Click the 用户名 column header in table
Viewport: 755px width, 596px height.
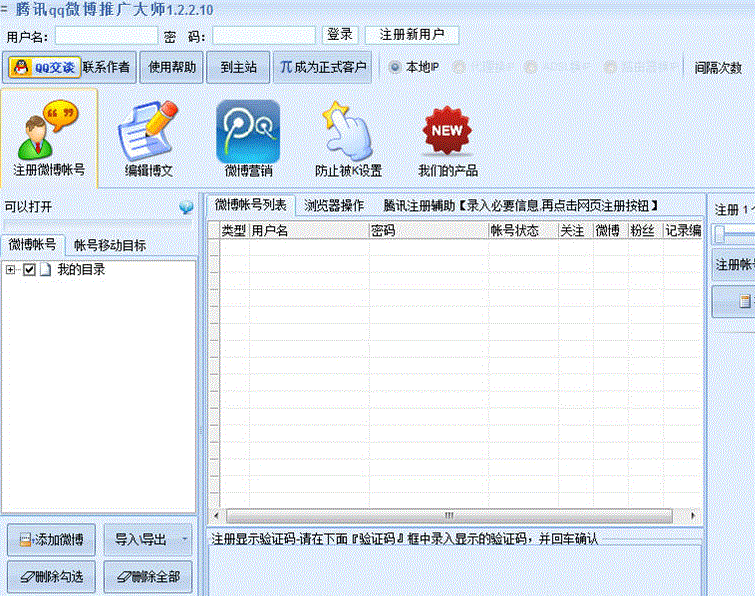309,231
